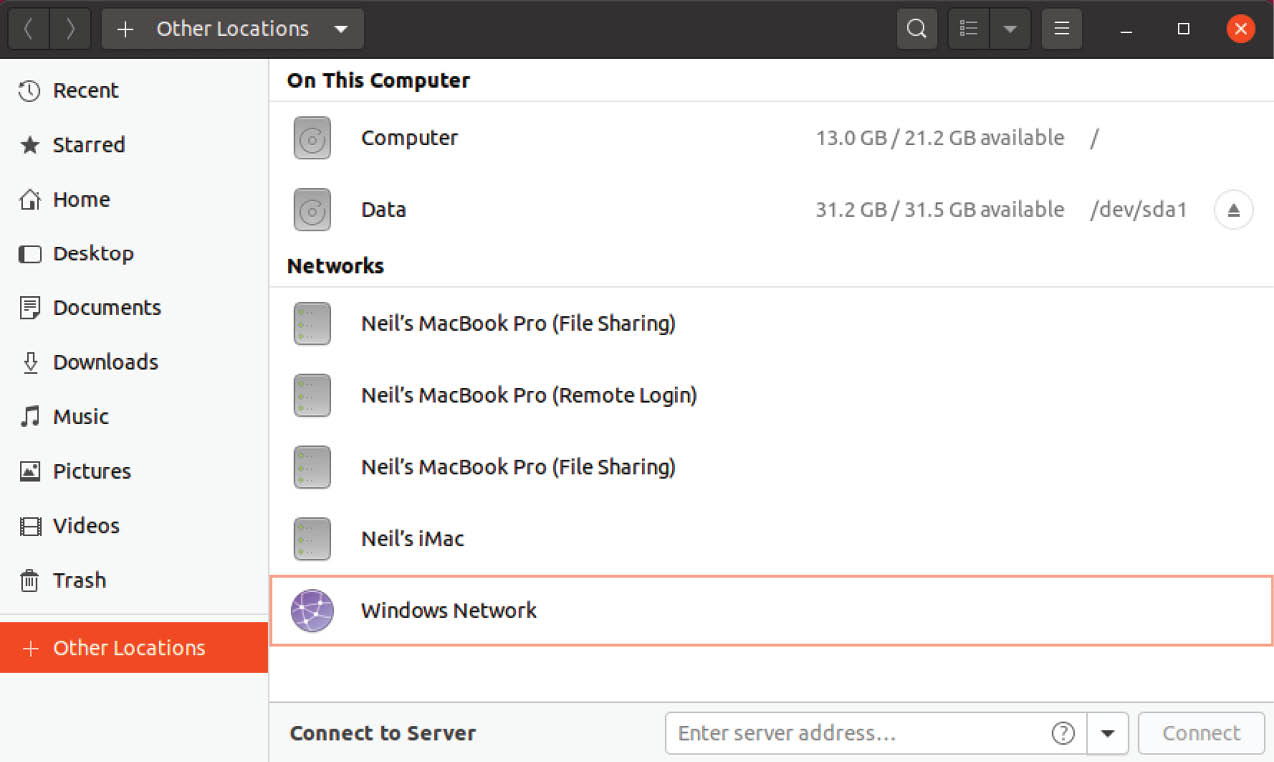Viewport: 1274px width, 762px height.
Task: Open Neil's iMac server
Action: tap(412, 539)
